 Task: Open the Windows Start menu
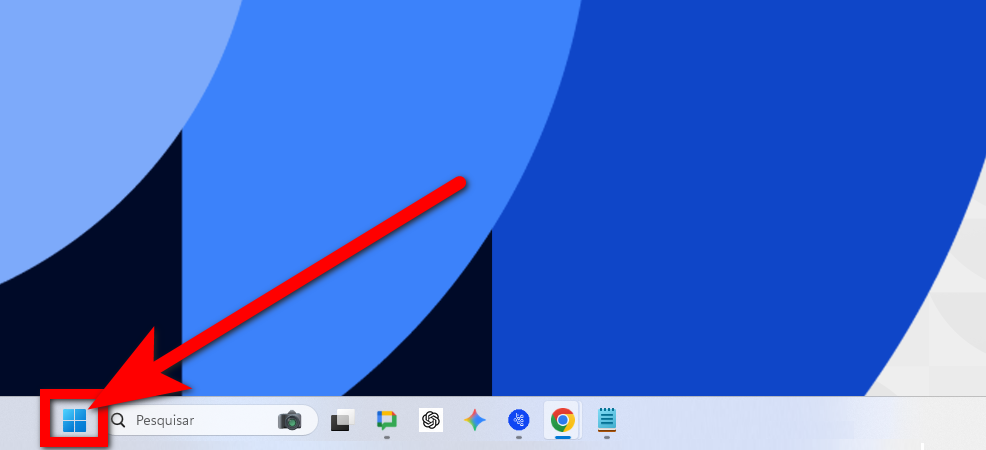[74, 420]
